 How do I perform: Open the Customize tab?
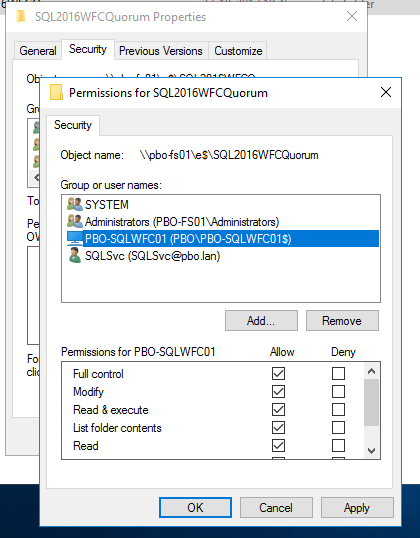238,51
